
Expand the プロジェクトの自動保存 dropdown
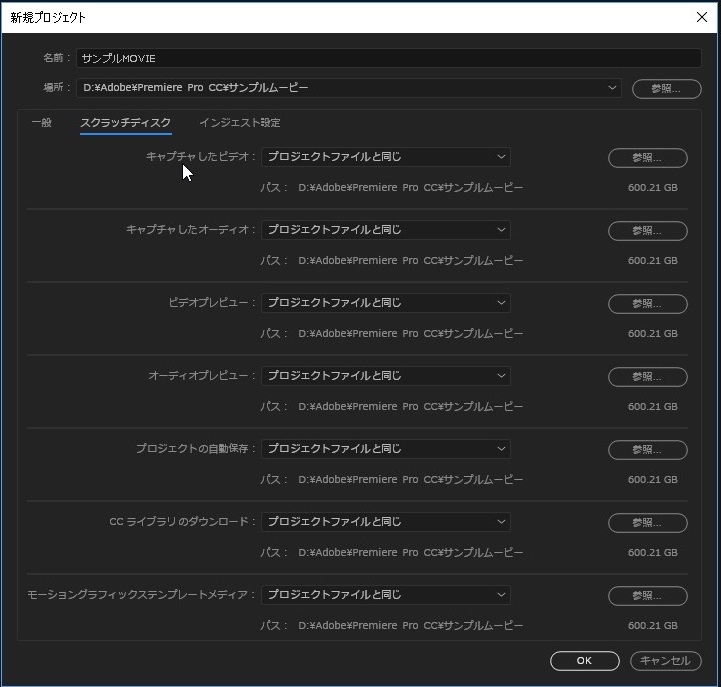point(385,449)
